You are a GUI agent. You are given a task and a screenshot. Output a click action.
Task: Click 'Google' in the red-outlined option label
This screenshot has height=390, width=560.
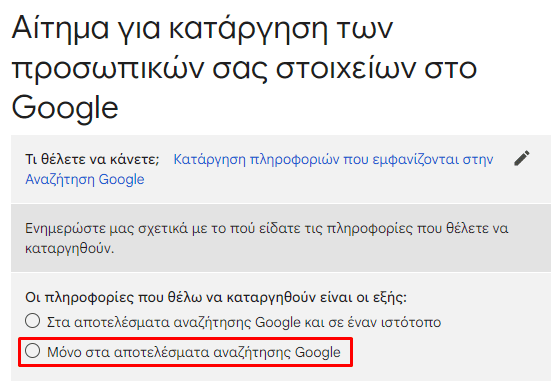[x=318, y=352]
